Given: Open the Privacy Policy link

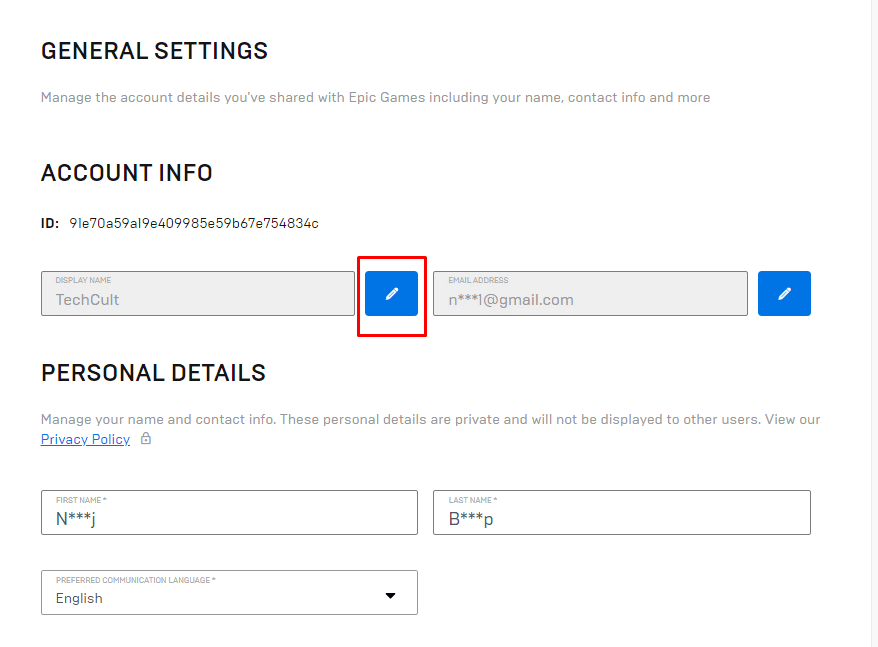Looking at the screenshot, I should pyautogui.click(x=85, y=439).
